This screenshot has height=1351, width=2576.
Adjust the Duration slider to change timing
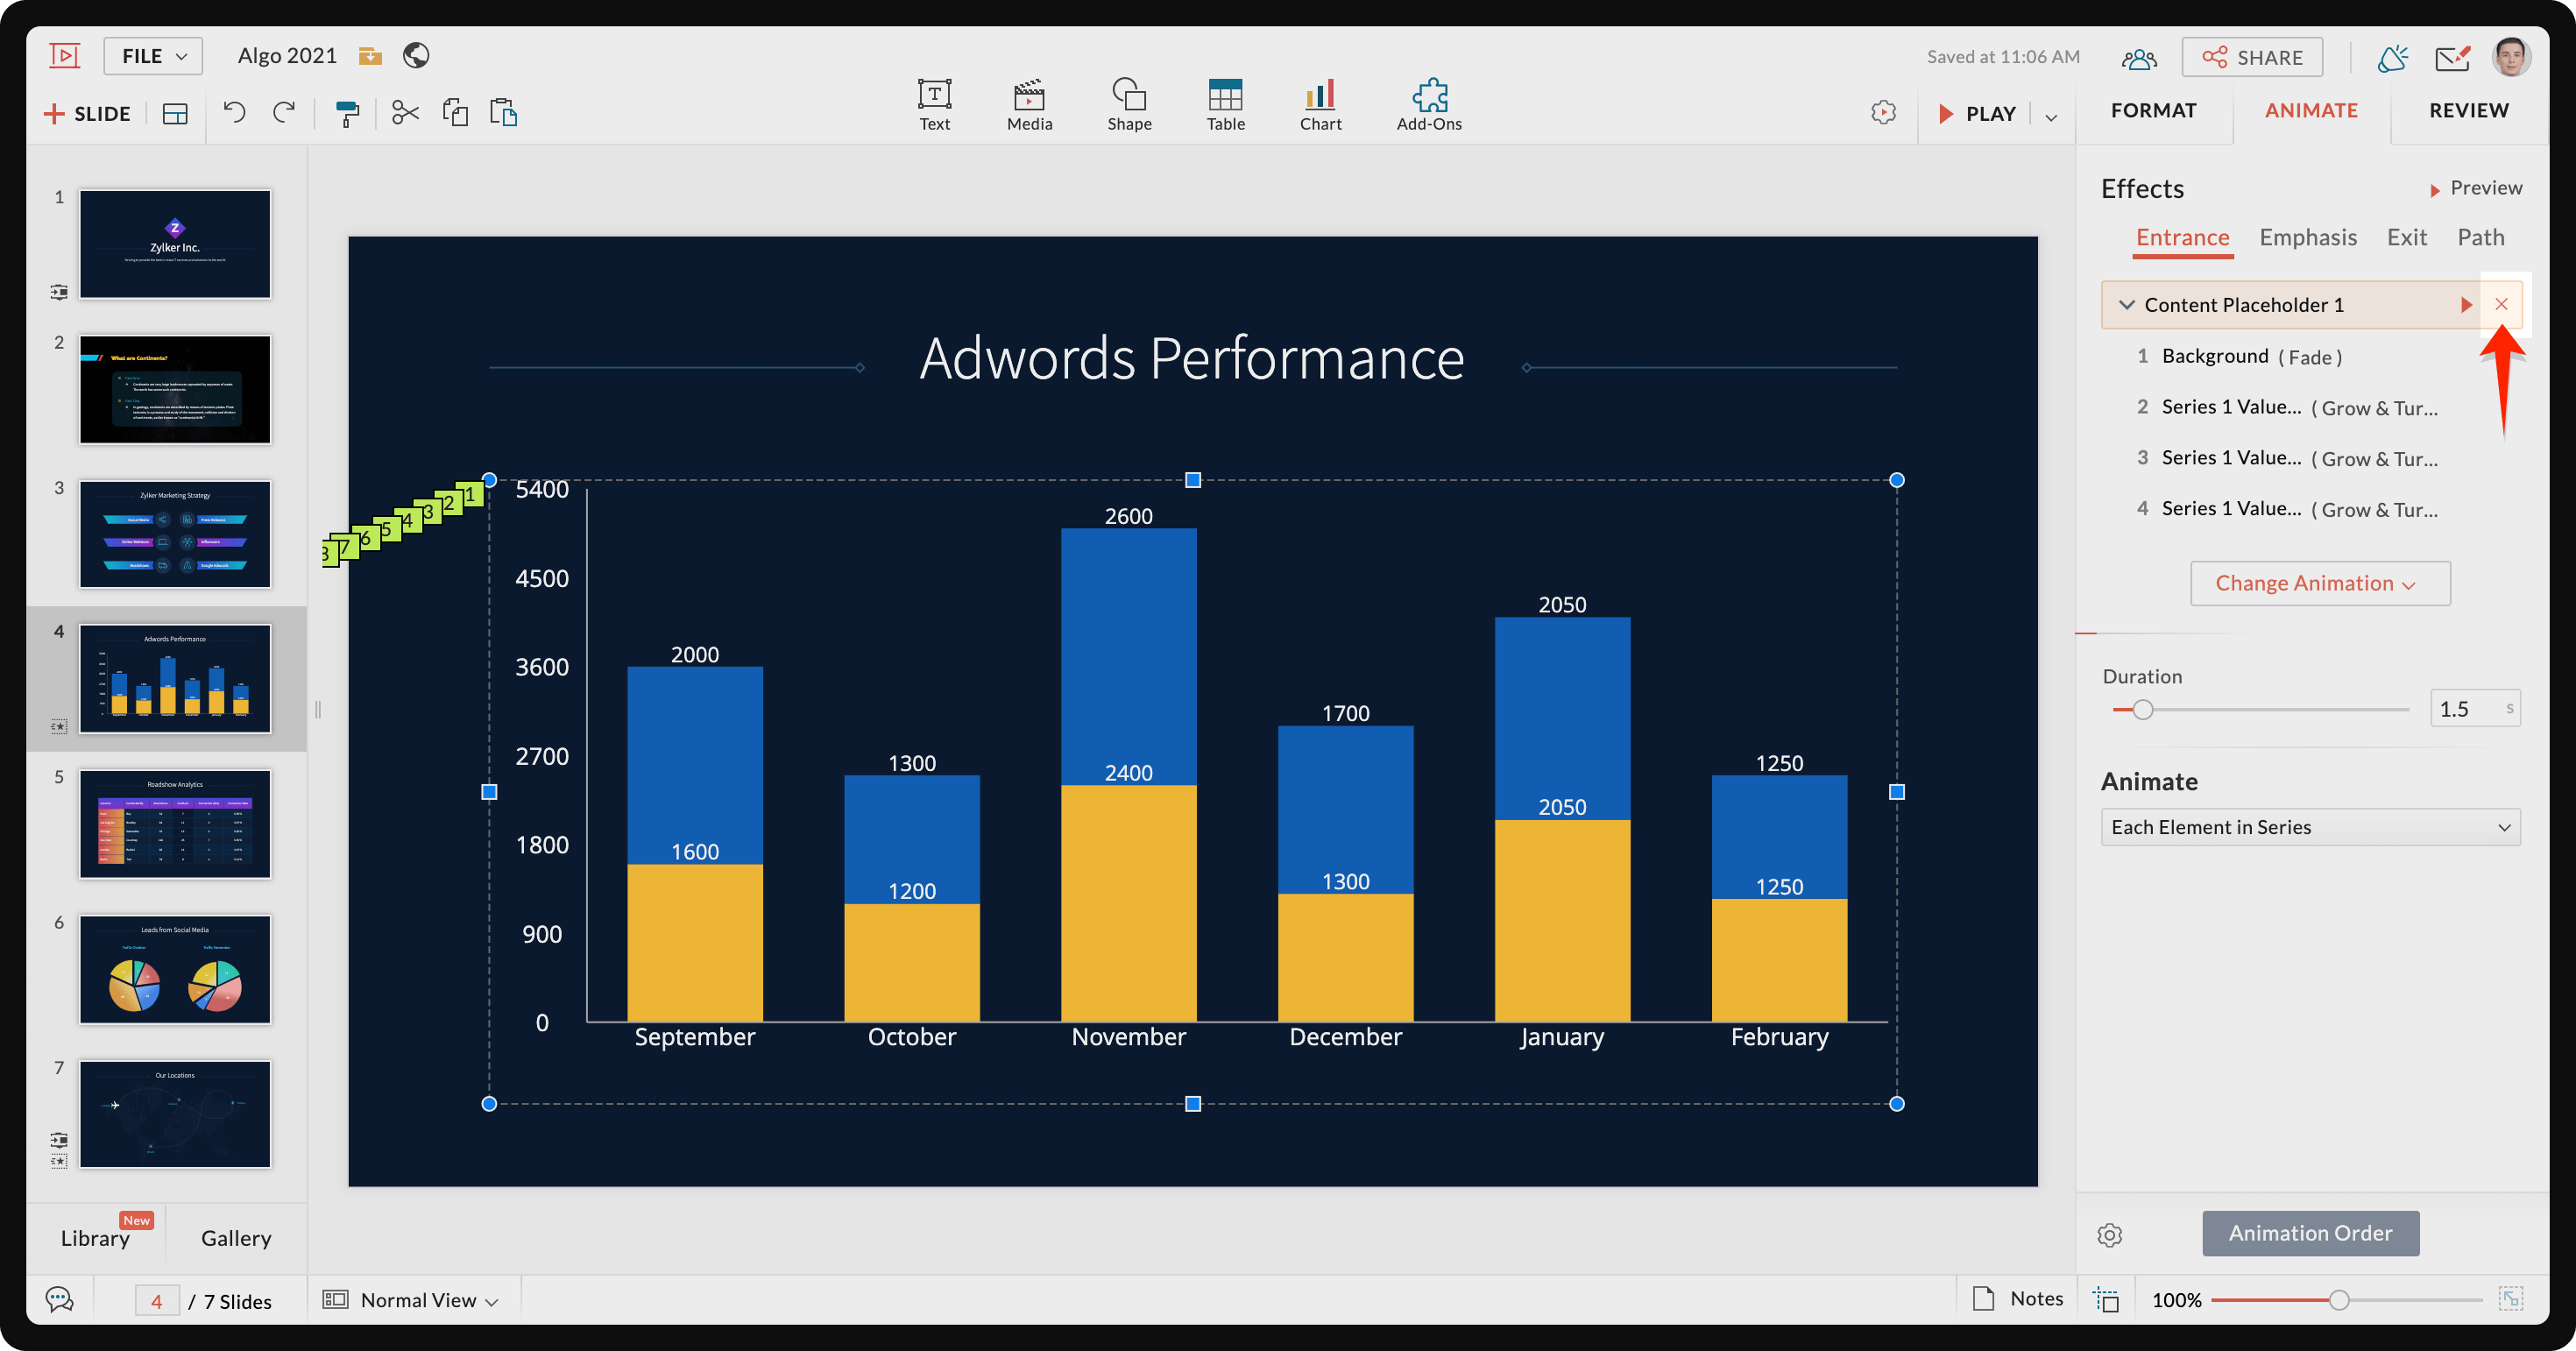[x=2145, y=709]
